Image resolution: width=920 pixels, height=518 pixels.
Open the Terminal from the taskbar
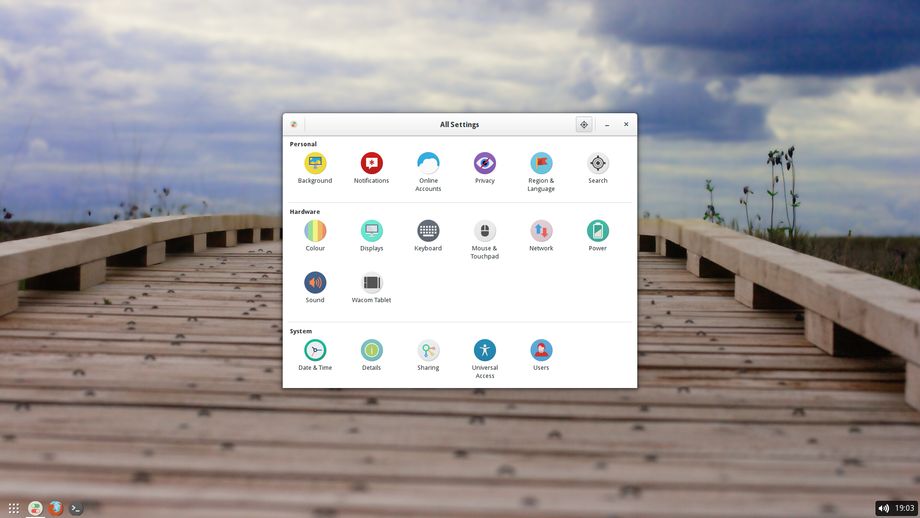(x=76, y=508)
